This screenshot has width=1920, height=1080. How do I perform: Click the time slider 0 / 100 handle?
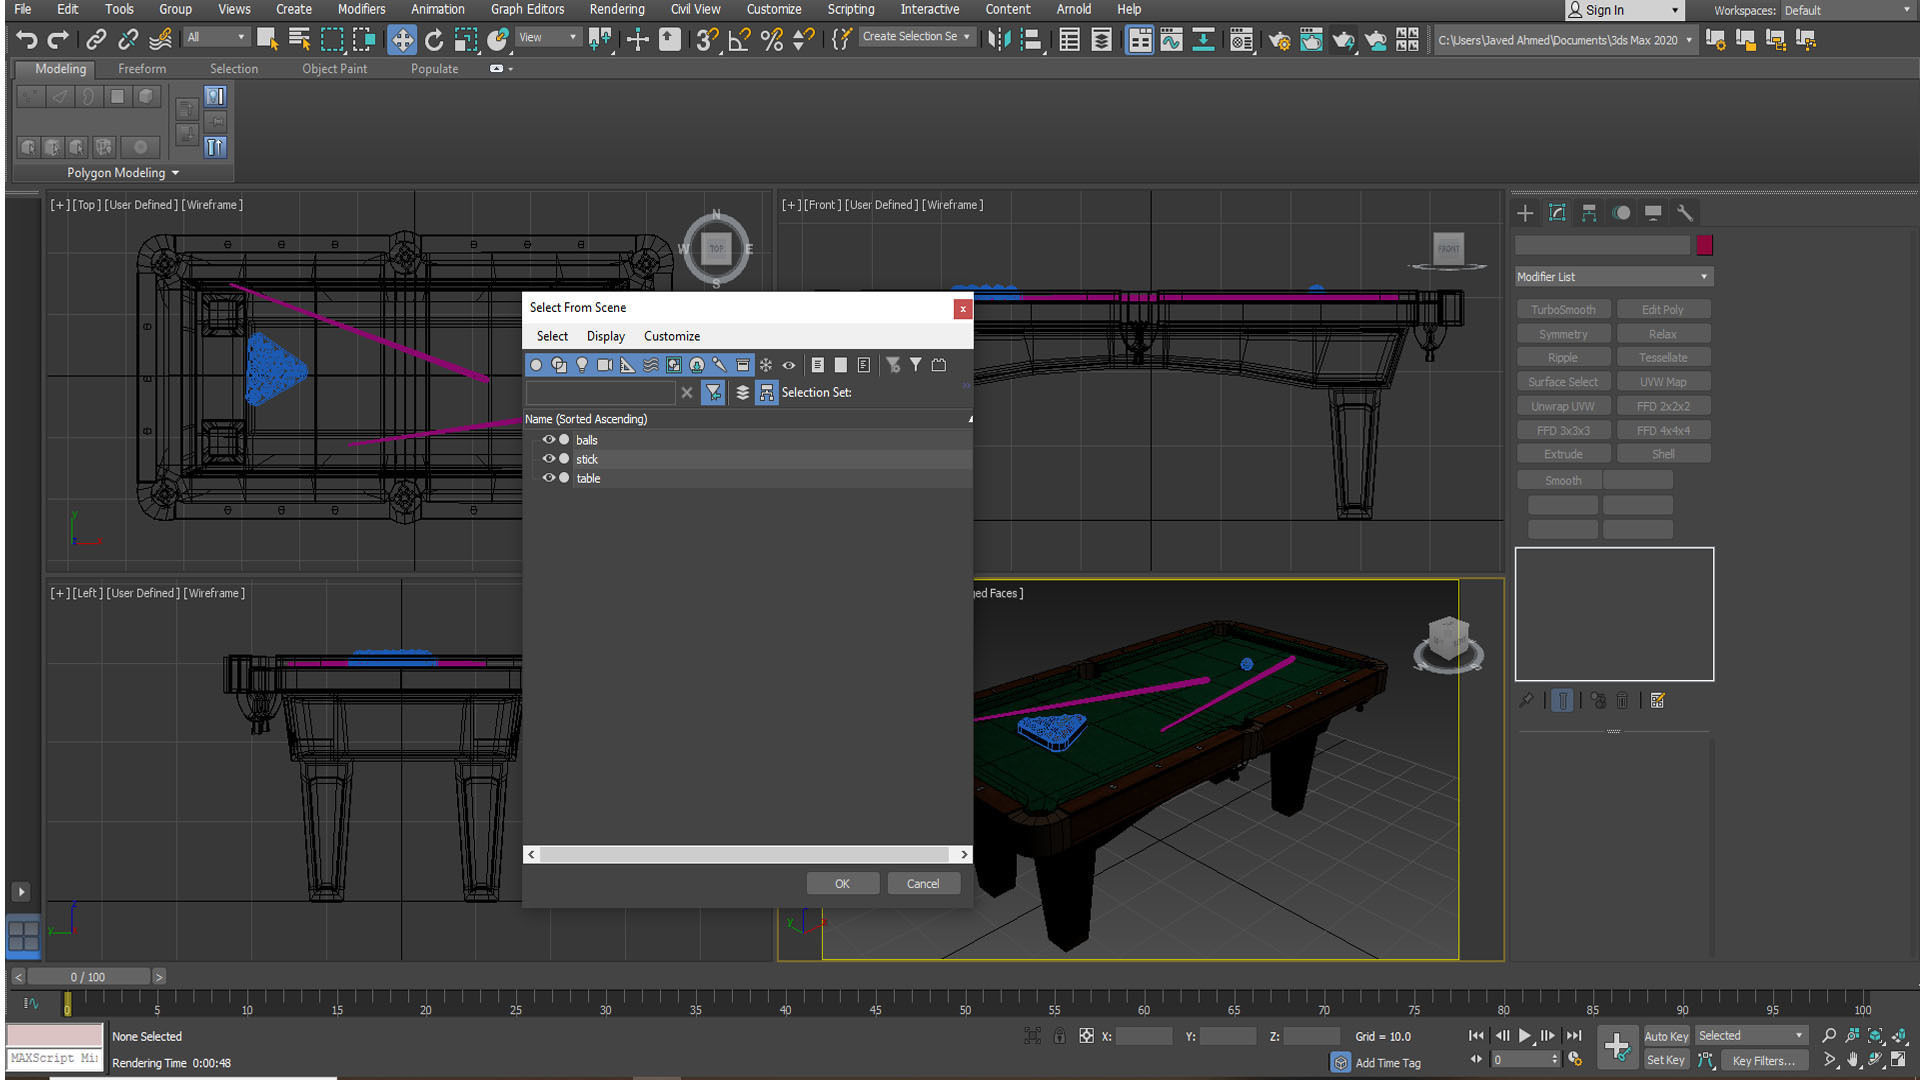[88, 977]
